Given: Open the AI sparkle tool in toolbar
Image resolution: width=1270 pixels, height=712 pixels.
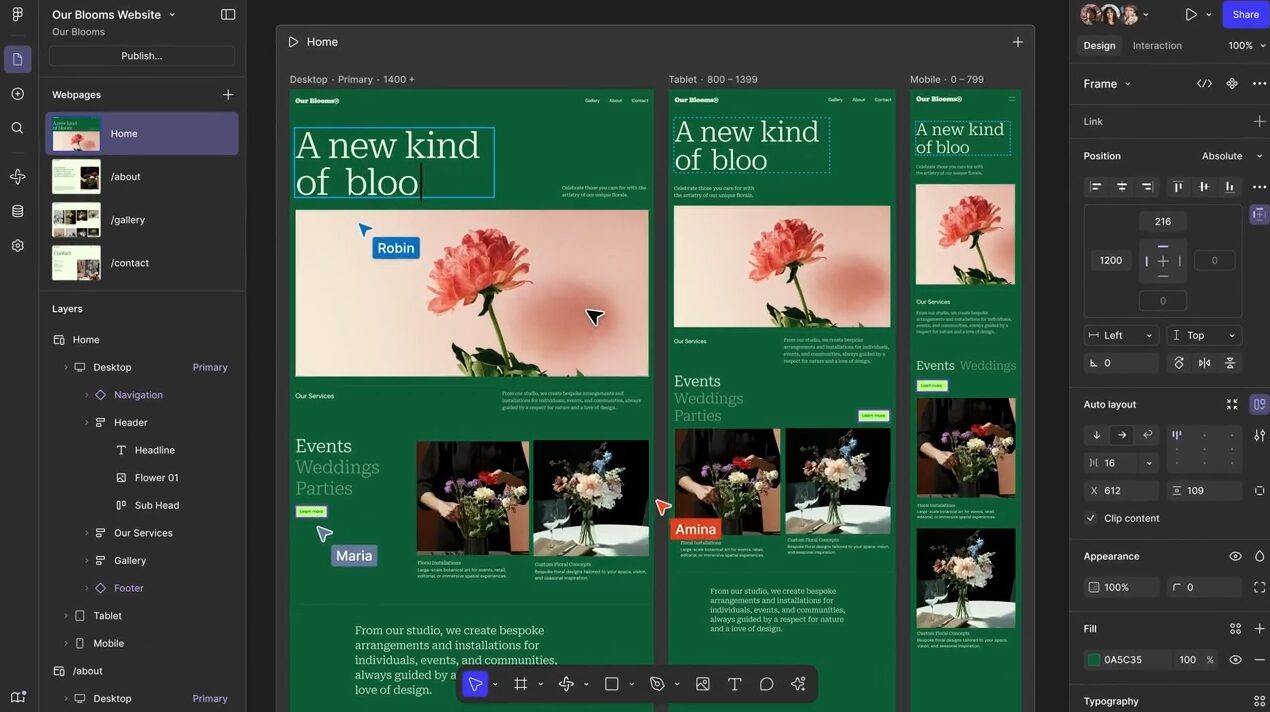Looking at the screenshot, I should click(798, 684).
